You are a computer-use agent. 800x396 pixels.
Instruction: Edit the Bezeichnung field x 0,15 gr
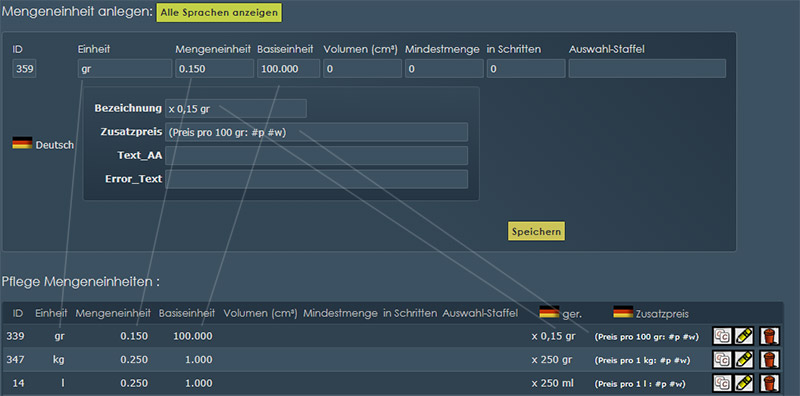tap(236, 109)
